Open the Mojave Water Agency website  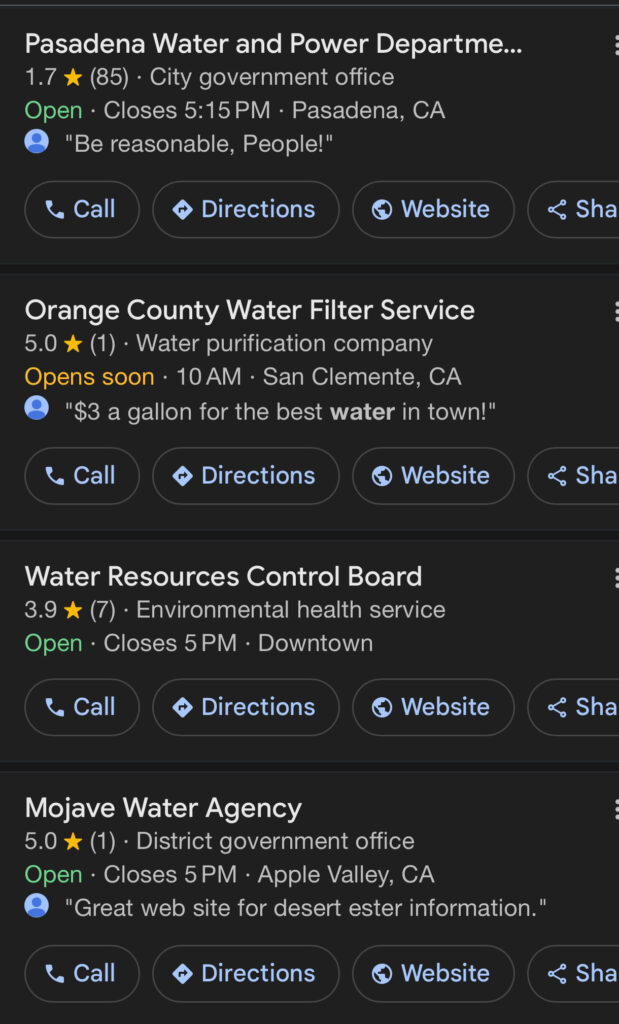coord(432,973)
